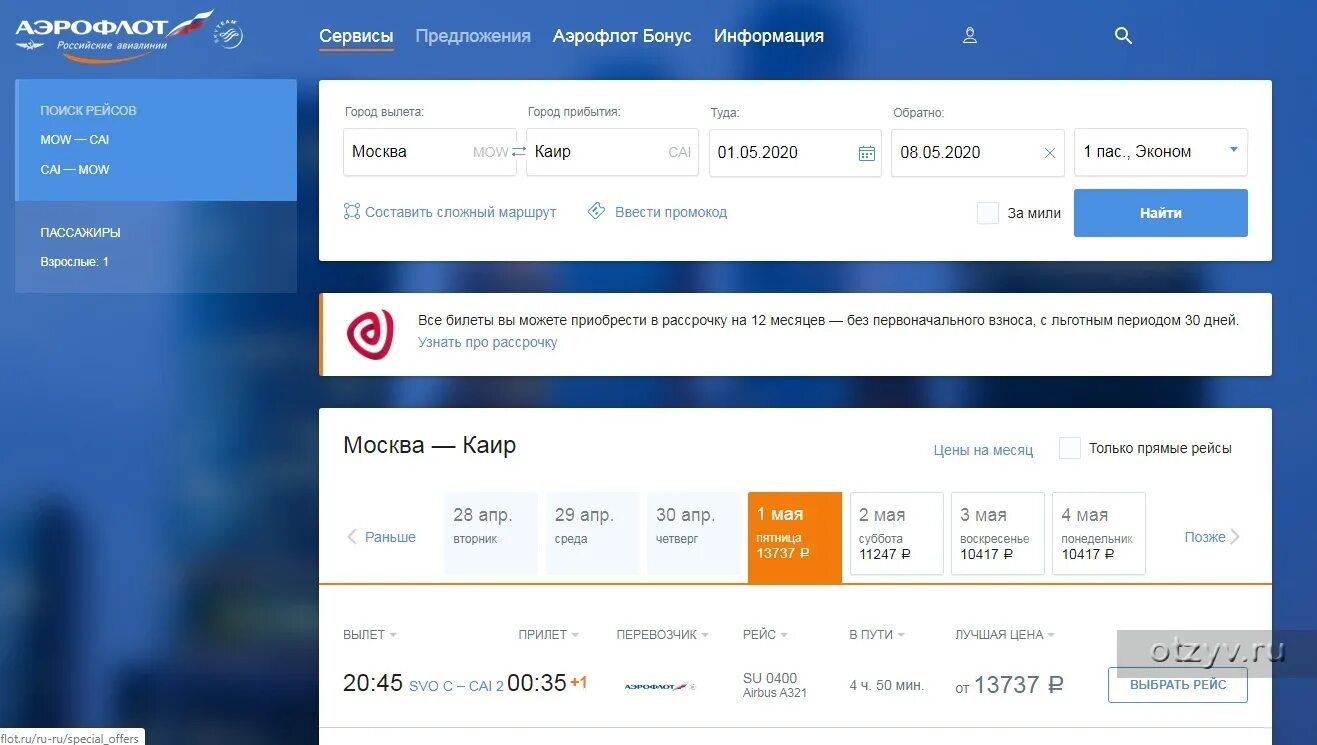
Task: Open calendar for departure date
Action: 867,153
